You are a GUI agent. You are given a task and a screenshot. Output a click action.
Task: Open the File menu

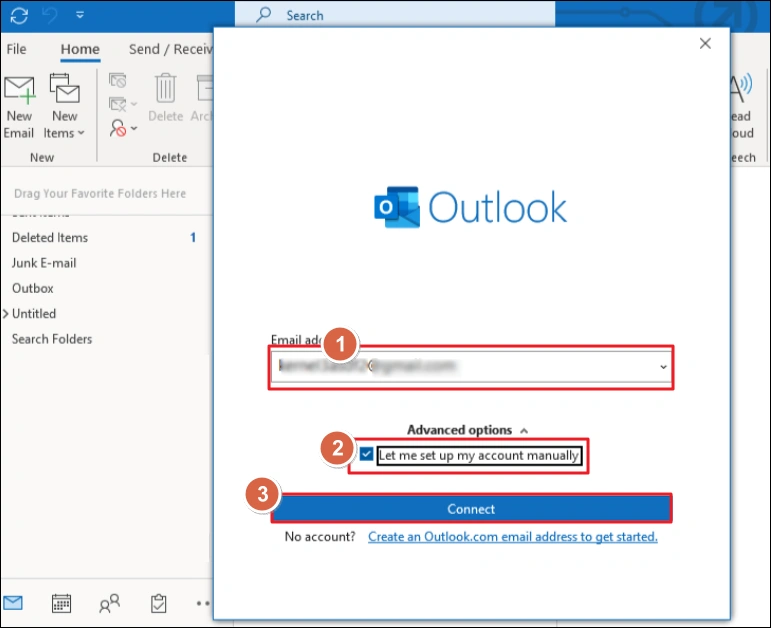tap(16, 49)
